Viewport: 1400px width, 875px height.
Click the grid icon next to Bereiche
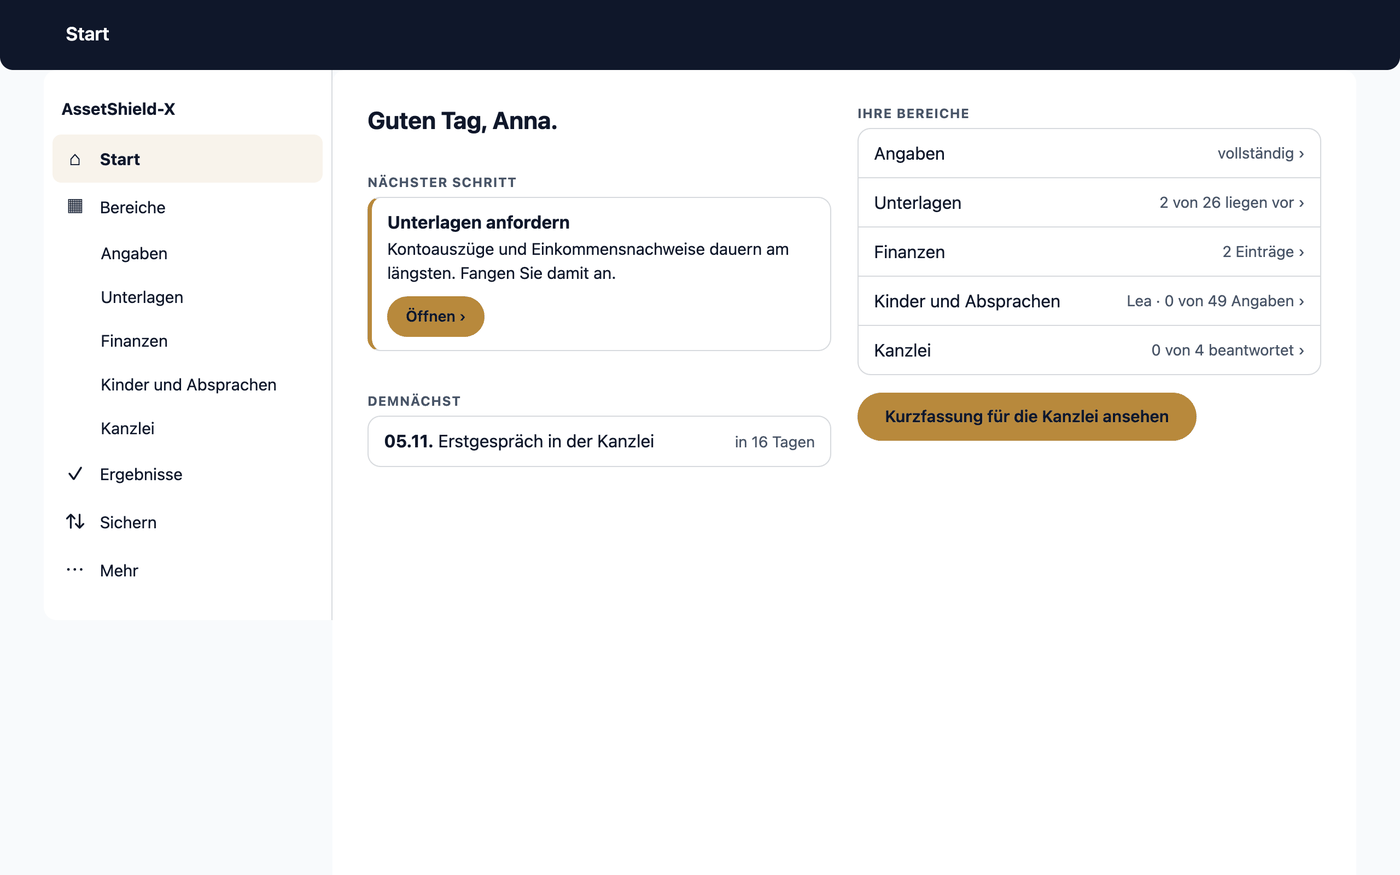pos(75,206)
